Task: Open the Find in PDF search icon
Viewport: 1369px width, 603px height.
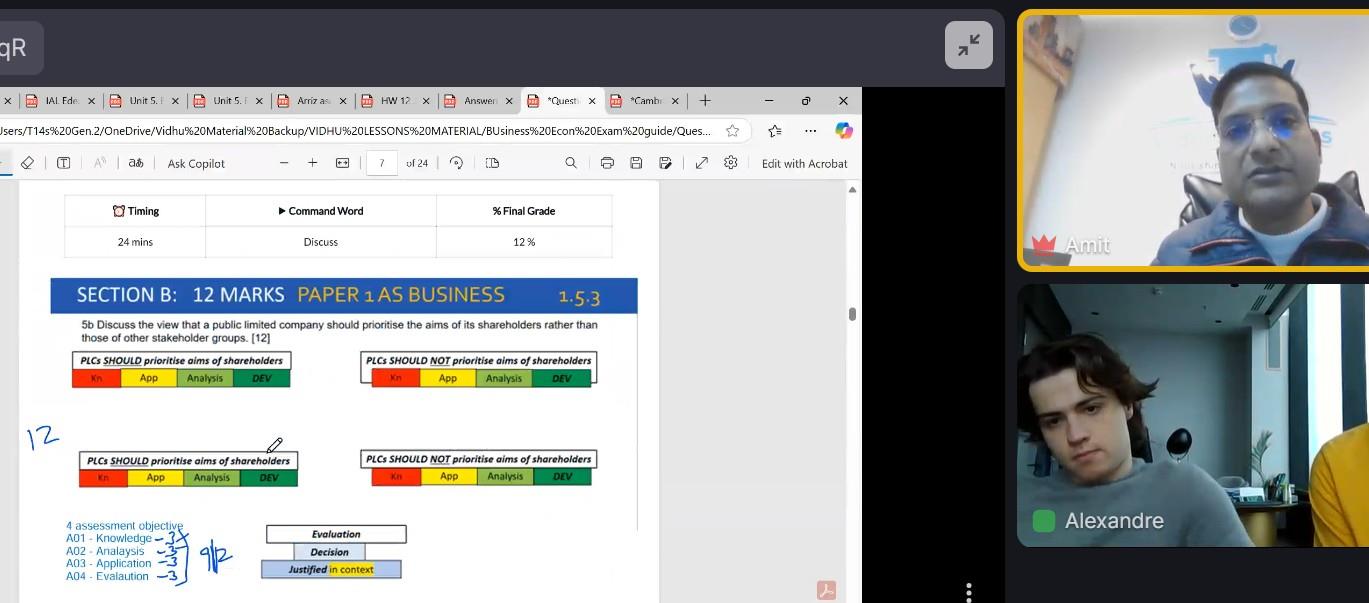Action: [x=571, y=163]
